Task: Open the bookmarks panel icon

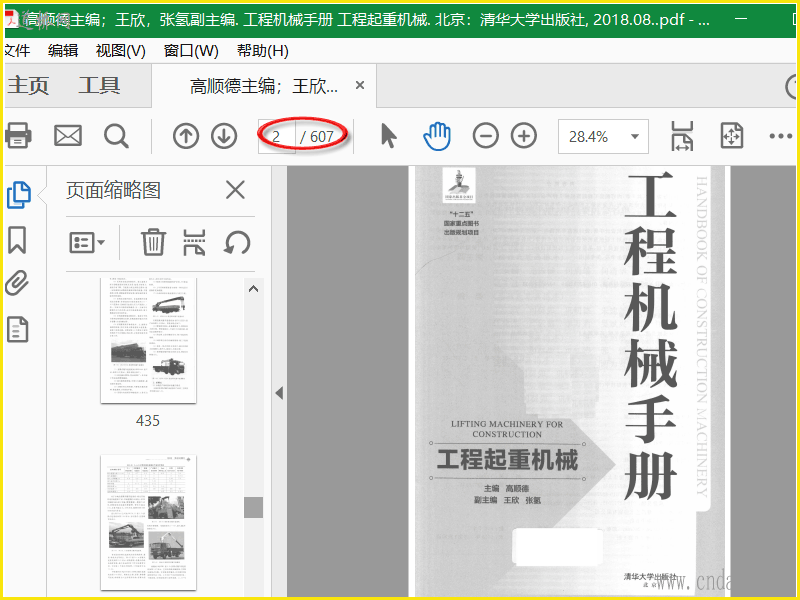Action: [x=17, y=240]
